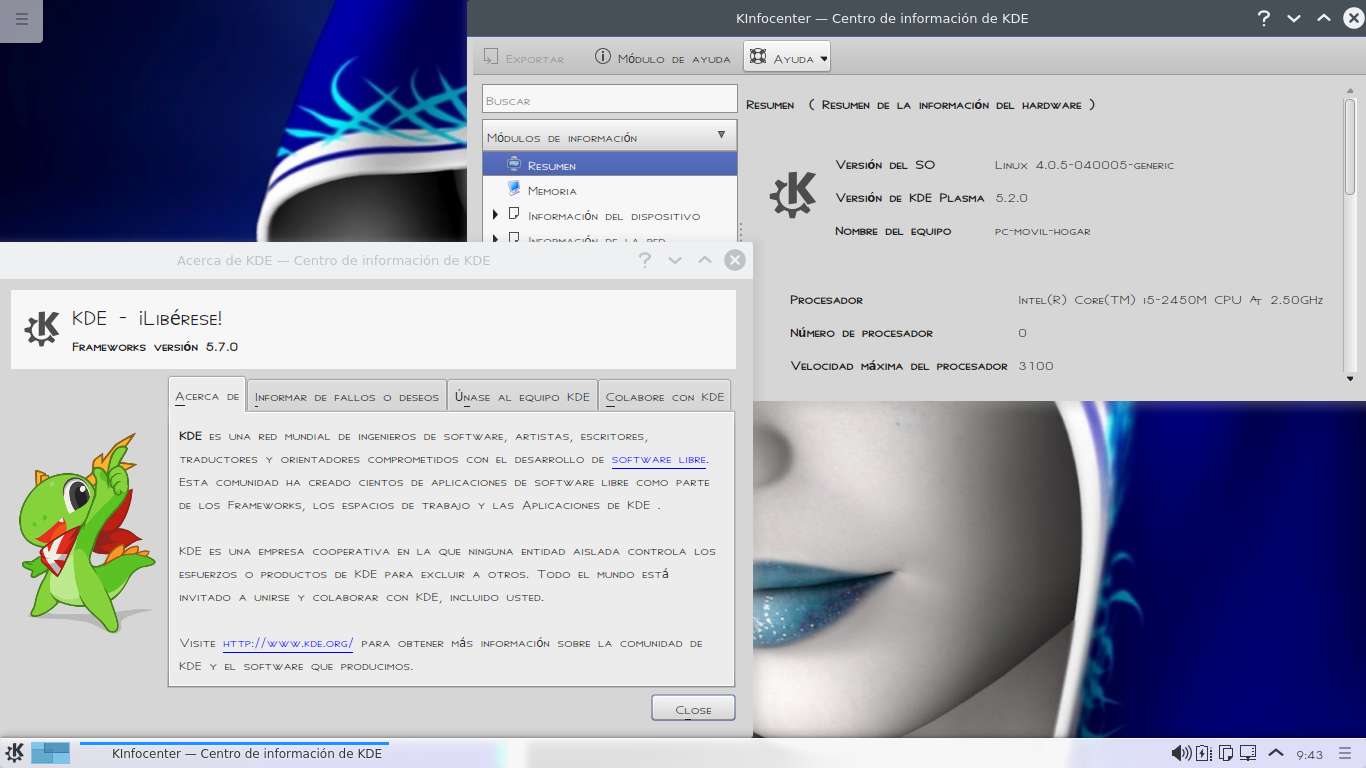Show hidden system tray icons arrow

1276,753
